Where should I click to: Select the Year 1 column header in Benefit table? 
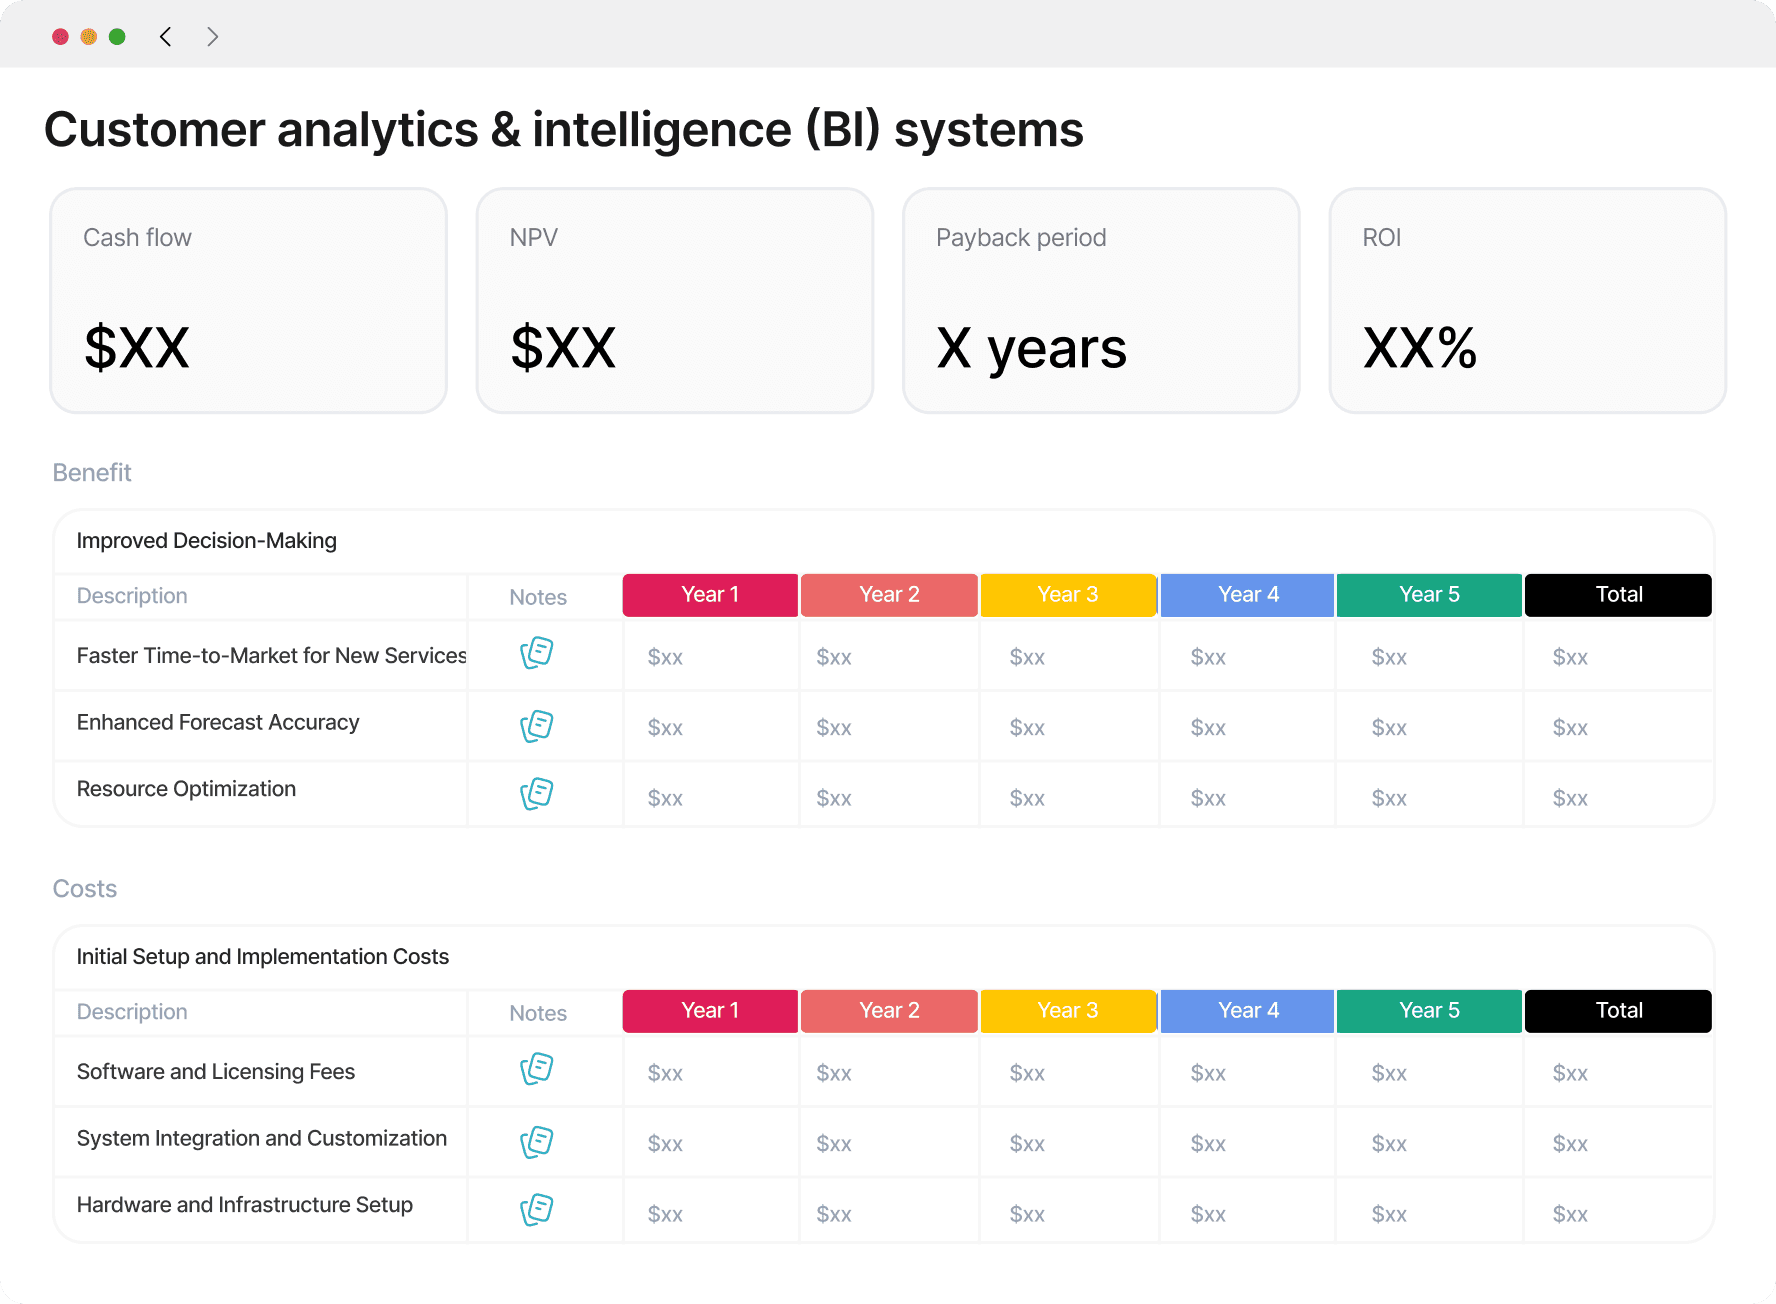point(710,594)
